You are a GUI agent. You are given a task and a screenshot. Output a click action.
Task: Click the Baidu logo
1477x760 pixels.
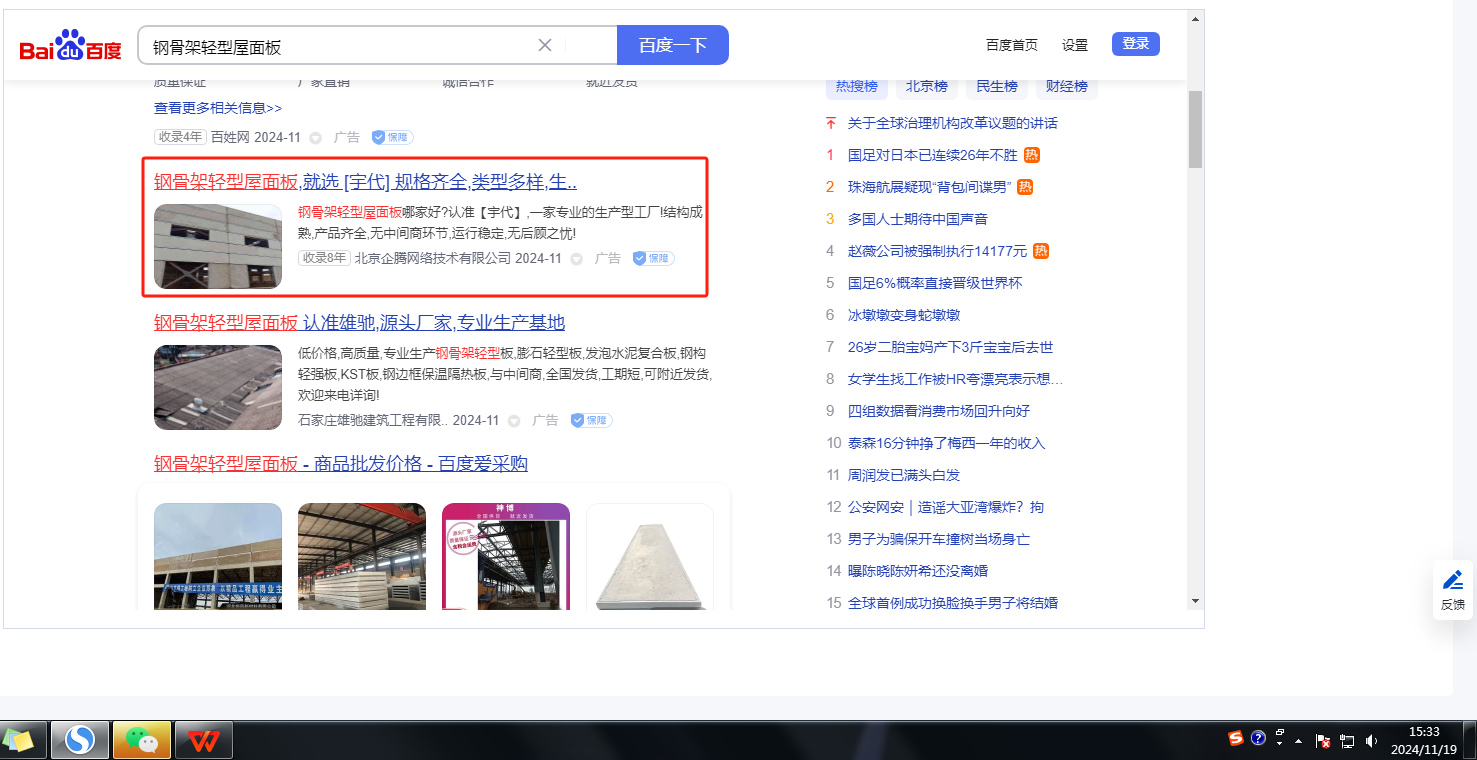pyautogui.click(x=71, y=46)
